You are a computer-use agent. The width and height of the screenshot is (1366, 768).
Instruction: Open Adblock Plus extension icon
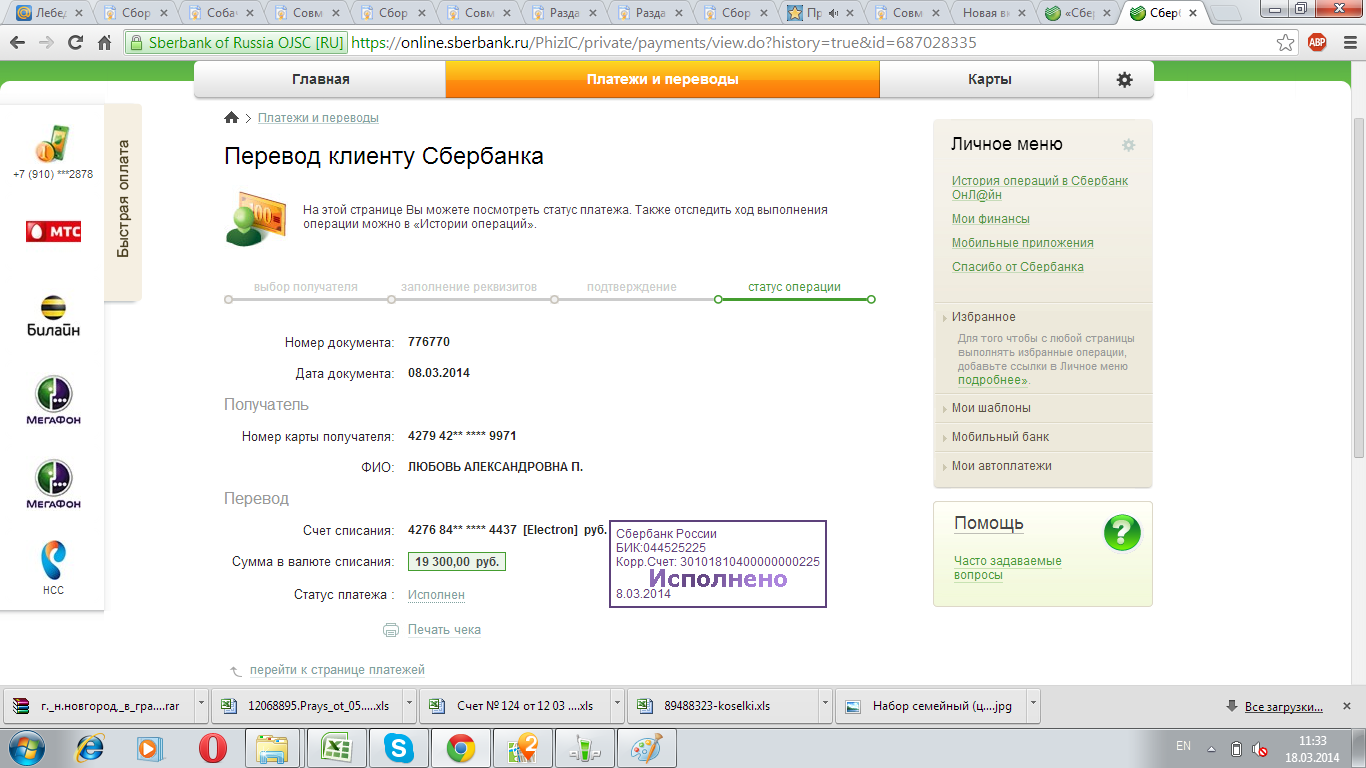pos(1317,42)
